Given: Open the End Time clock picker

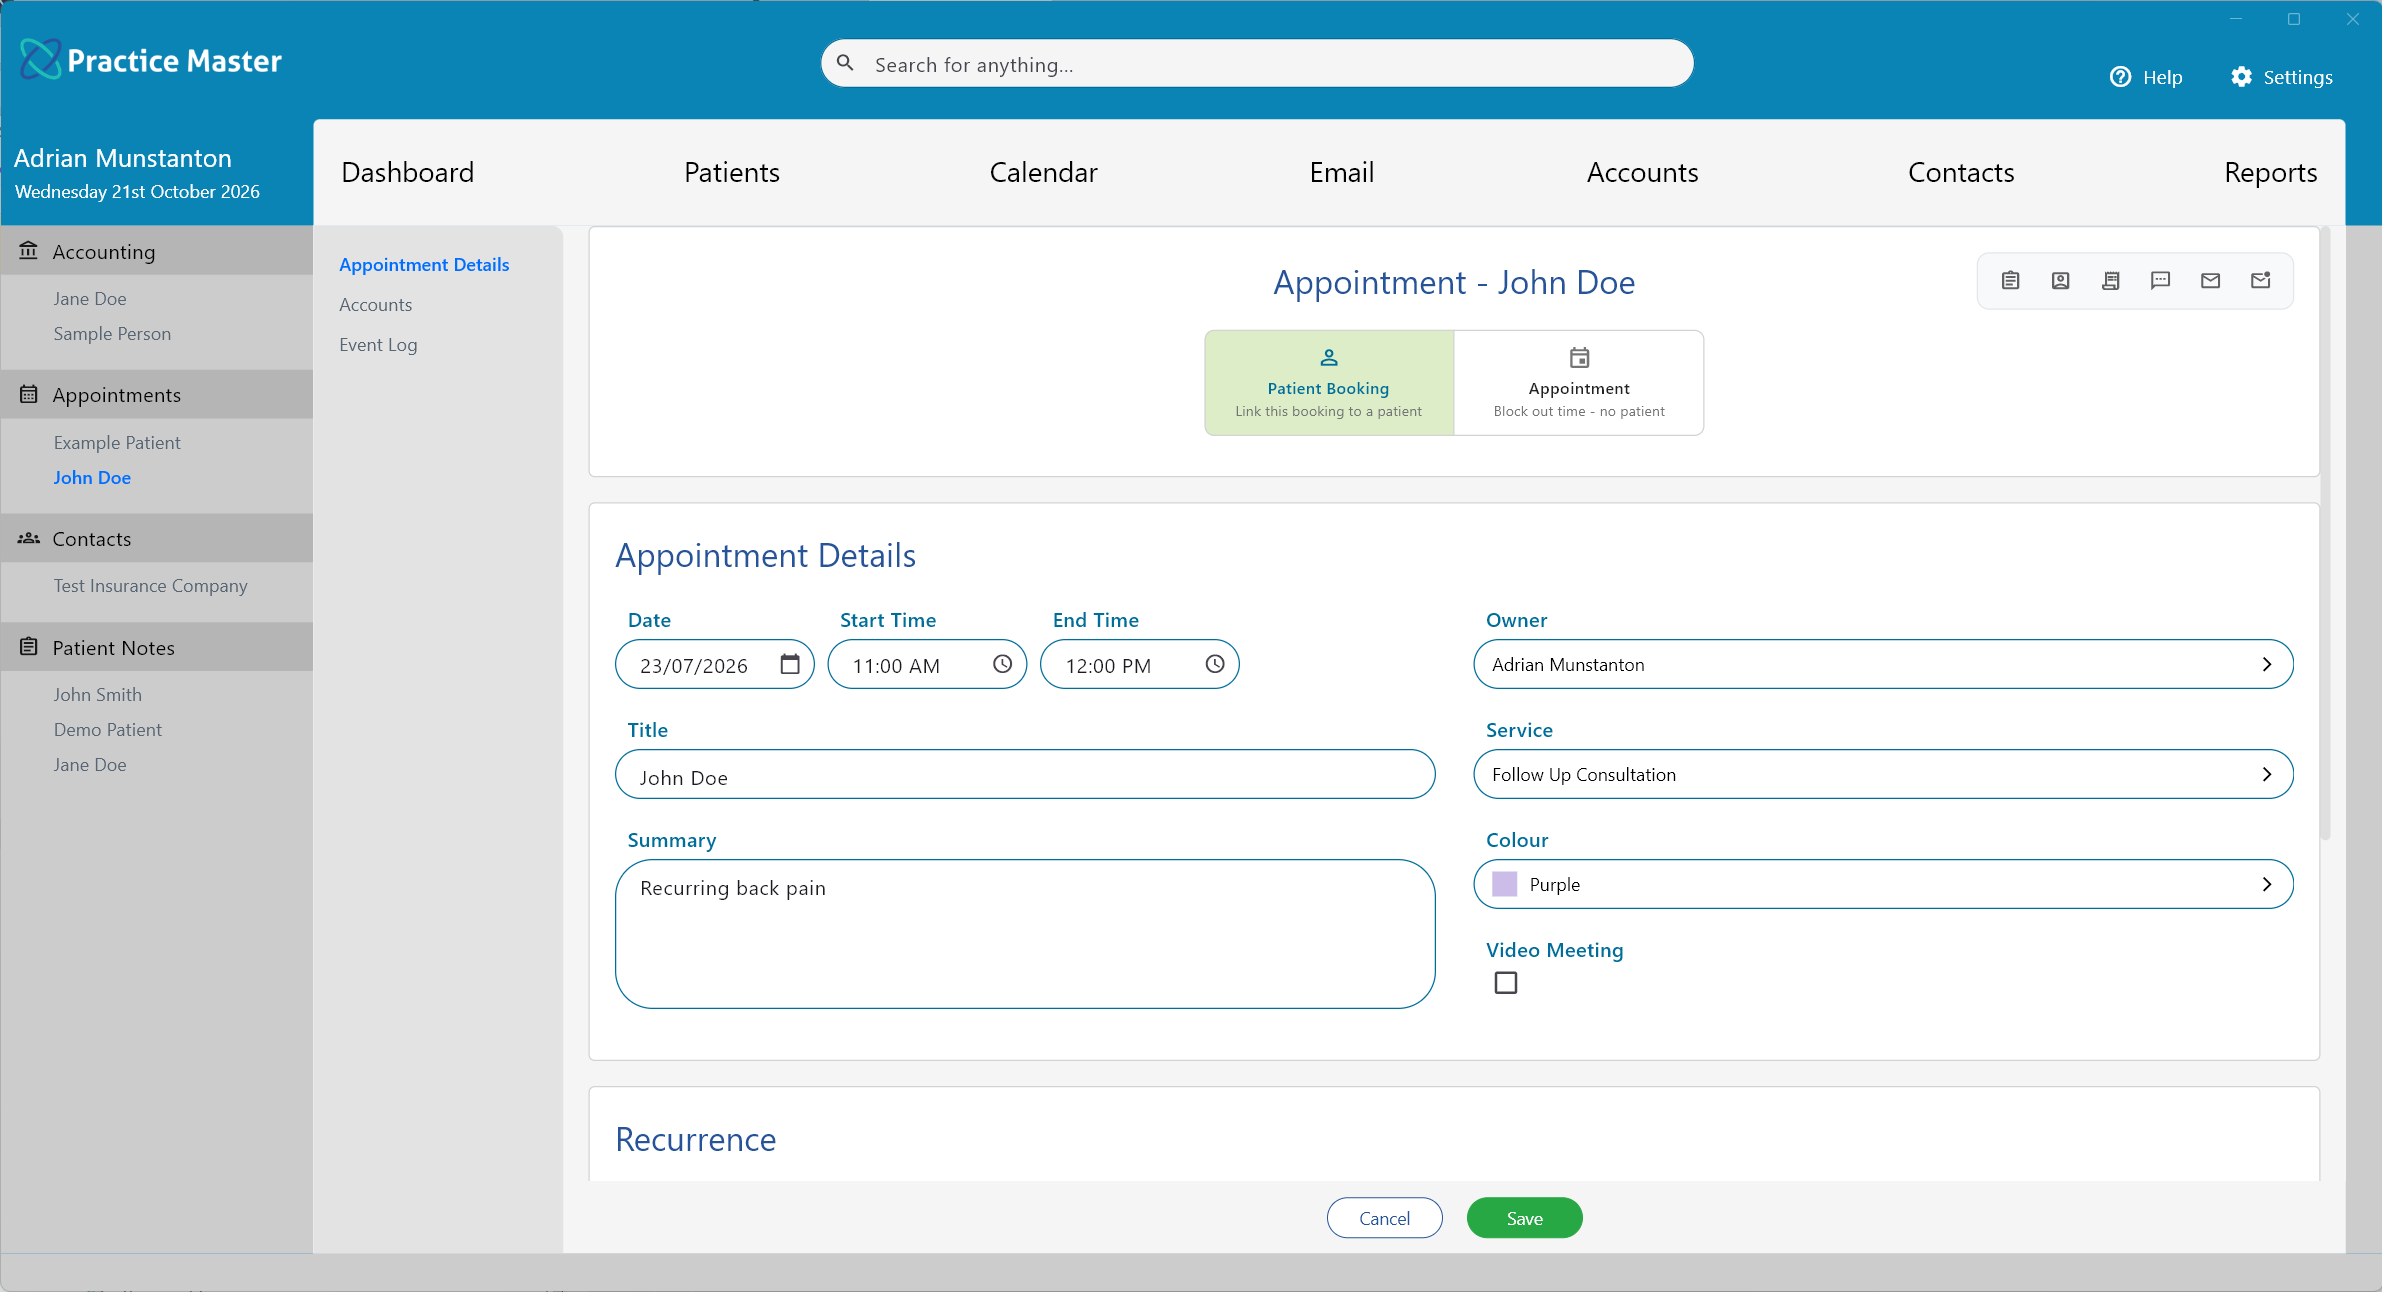Looking at the screenshot, I should (x=1214, y=664).
